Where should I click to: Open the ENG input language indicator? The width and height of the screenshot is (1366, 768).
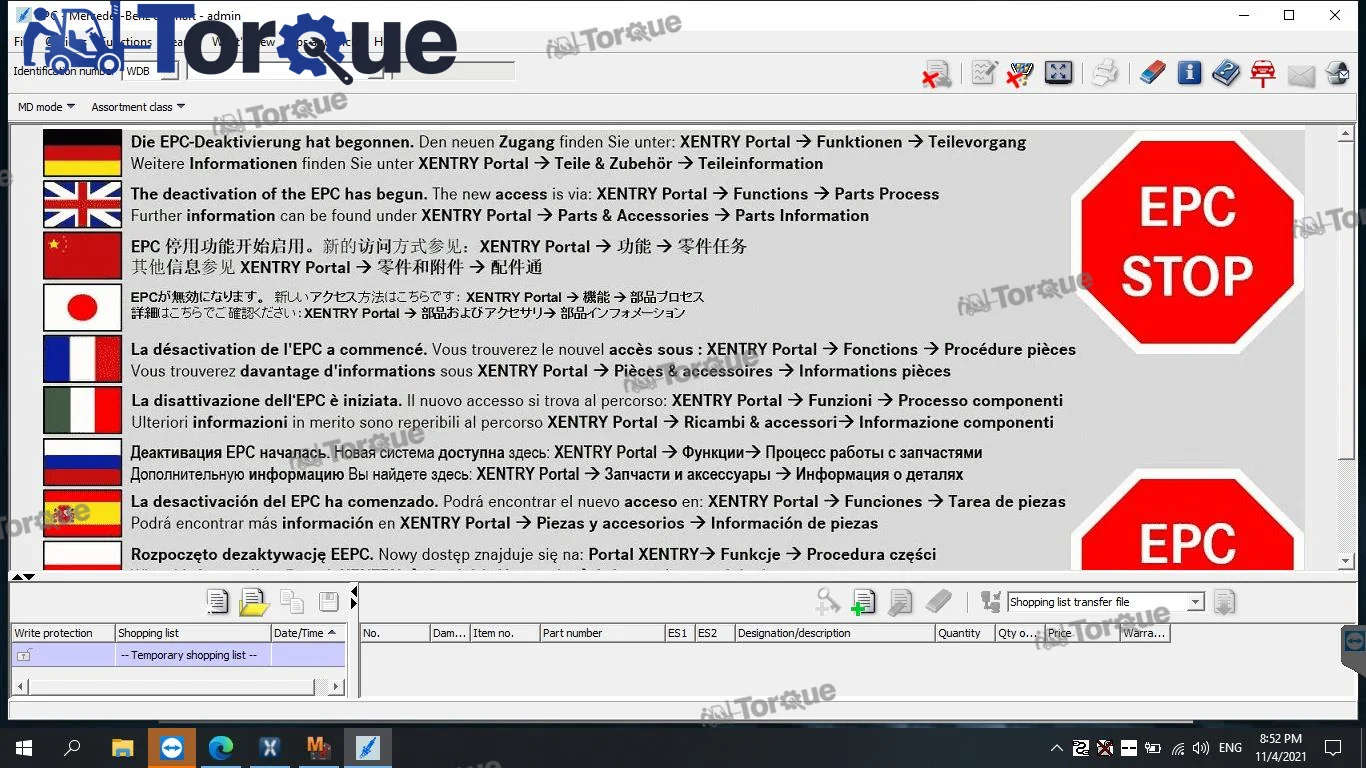coord(1231,748)
